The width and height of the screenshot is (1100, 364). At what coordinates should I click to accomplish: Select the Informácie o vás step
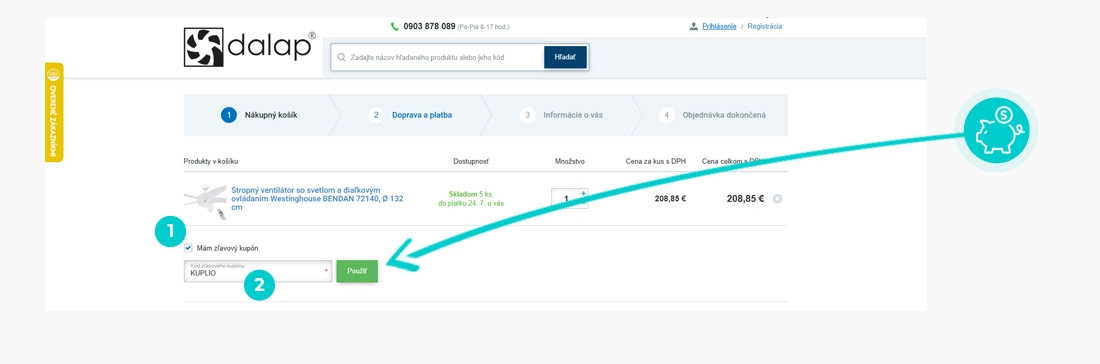pos(561,115)
